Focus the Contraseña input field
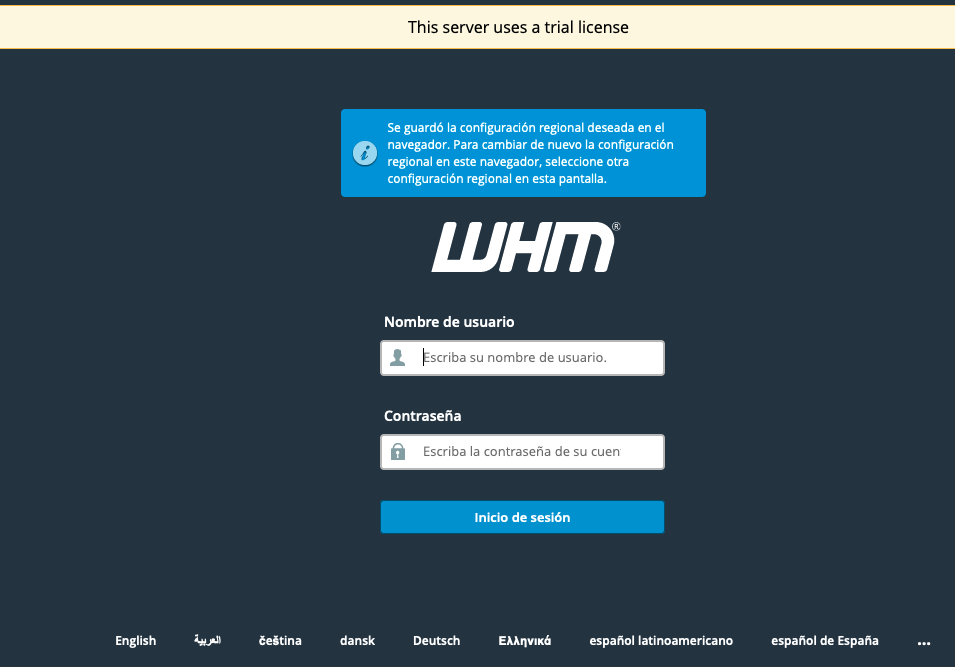This screenshot has width=955, height=667. click(x=523, y=452)
